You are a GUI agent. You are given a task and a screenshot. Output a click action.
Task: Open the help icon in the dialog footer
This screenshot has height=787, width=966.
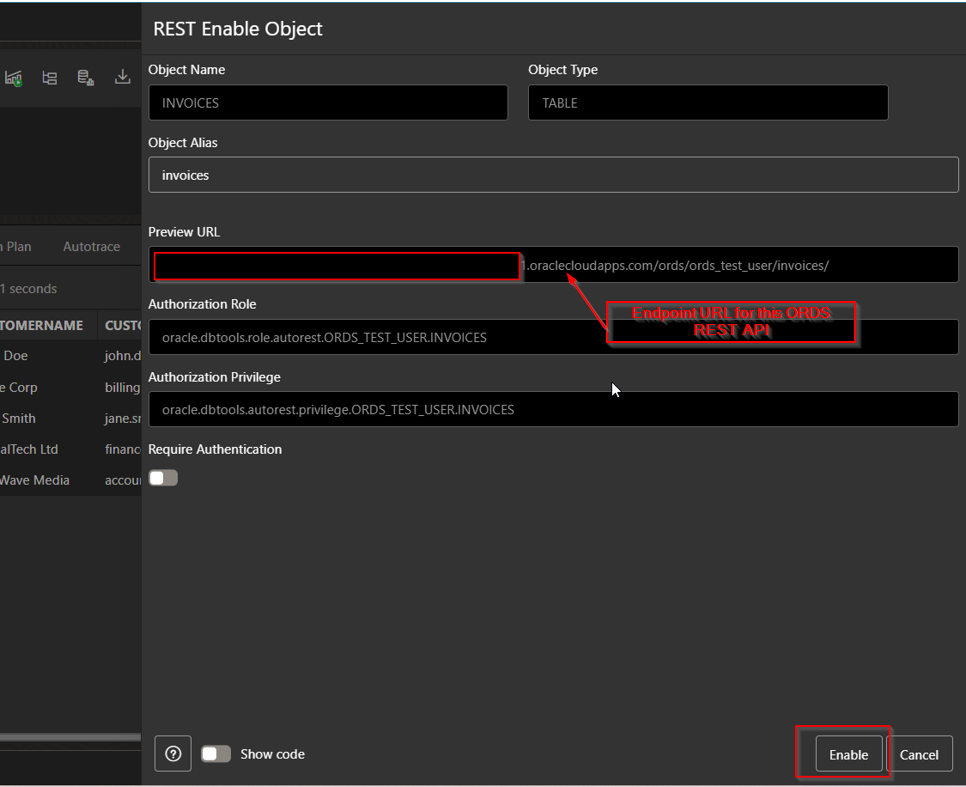[172, 753]
